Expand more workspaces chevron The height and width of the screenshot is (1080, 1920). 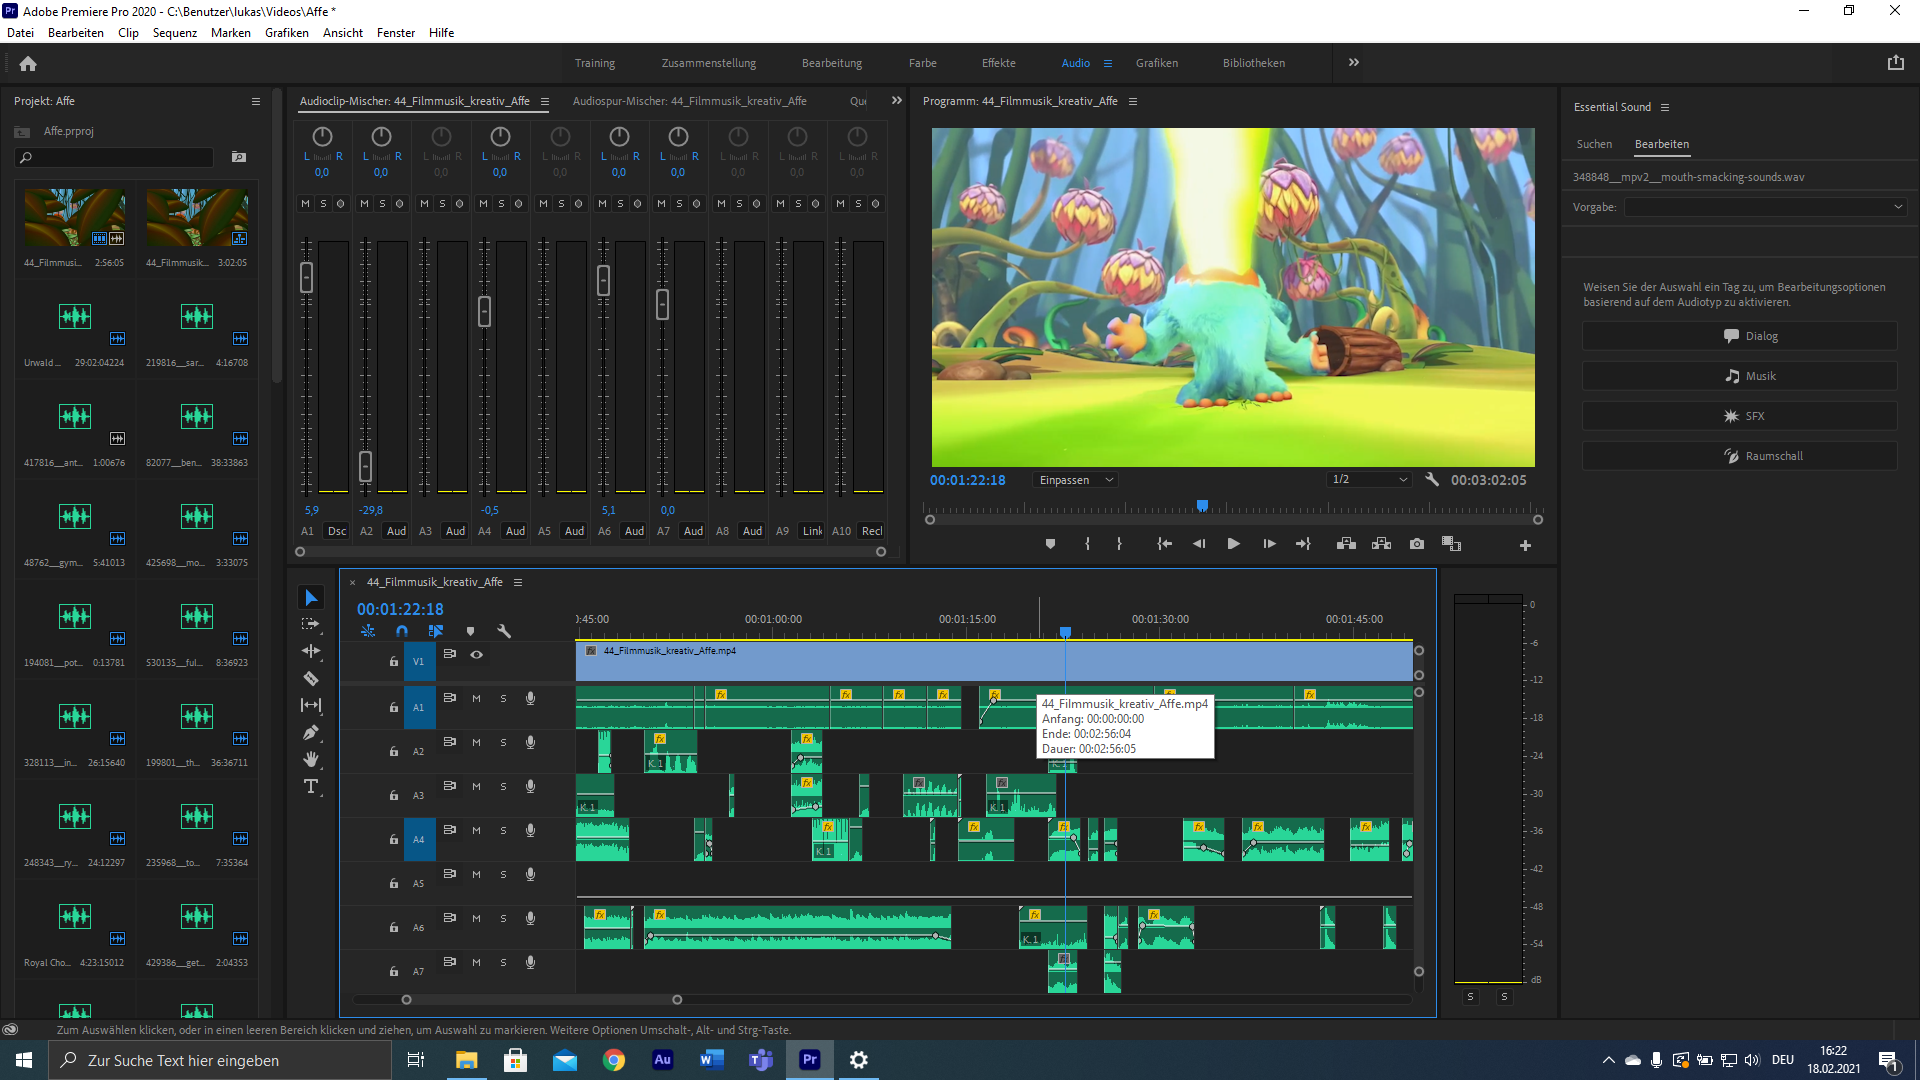pyautogui.click(x=1354, y=62)
